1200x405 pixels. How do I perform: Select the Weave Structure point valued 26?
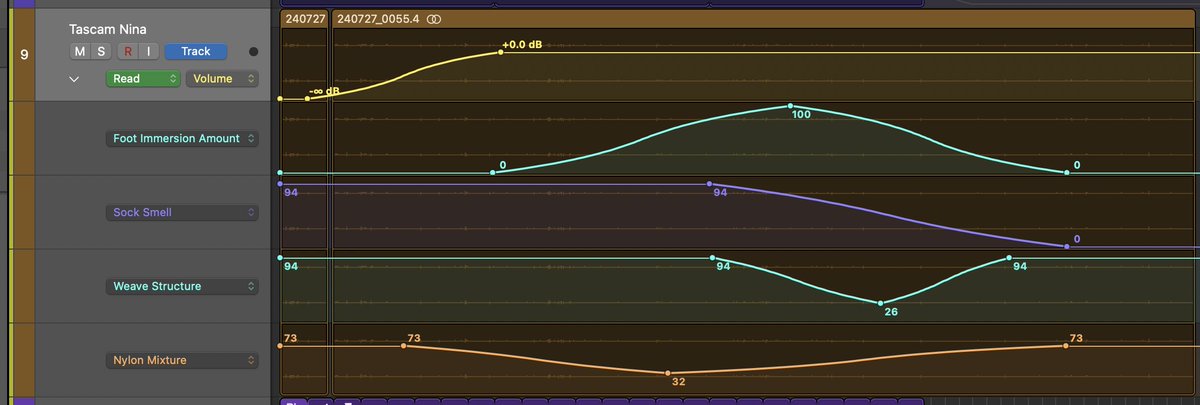click(x=880, y=303)
